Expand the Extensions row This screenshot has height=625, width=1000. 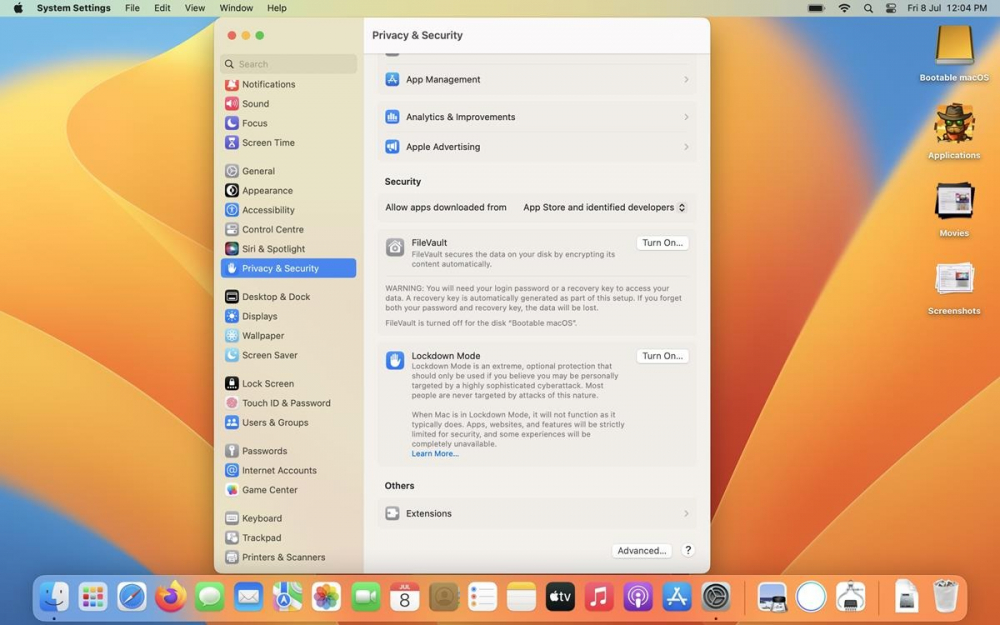click(x=537, y=514)
